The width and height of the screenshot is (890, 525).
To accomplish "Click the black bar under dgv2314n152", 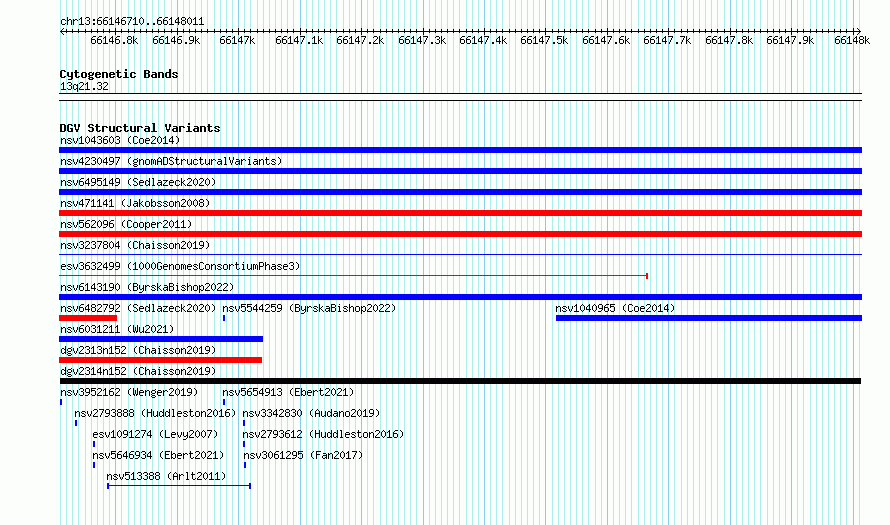I will click(460, 381).
